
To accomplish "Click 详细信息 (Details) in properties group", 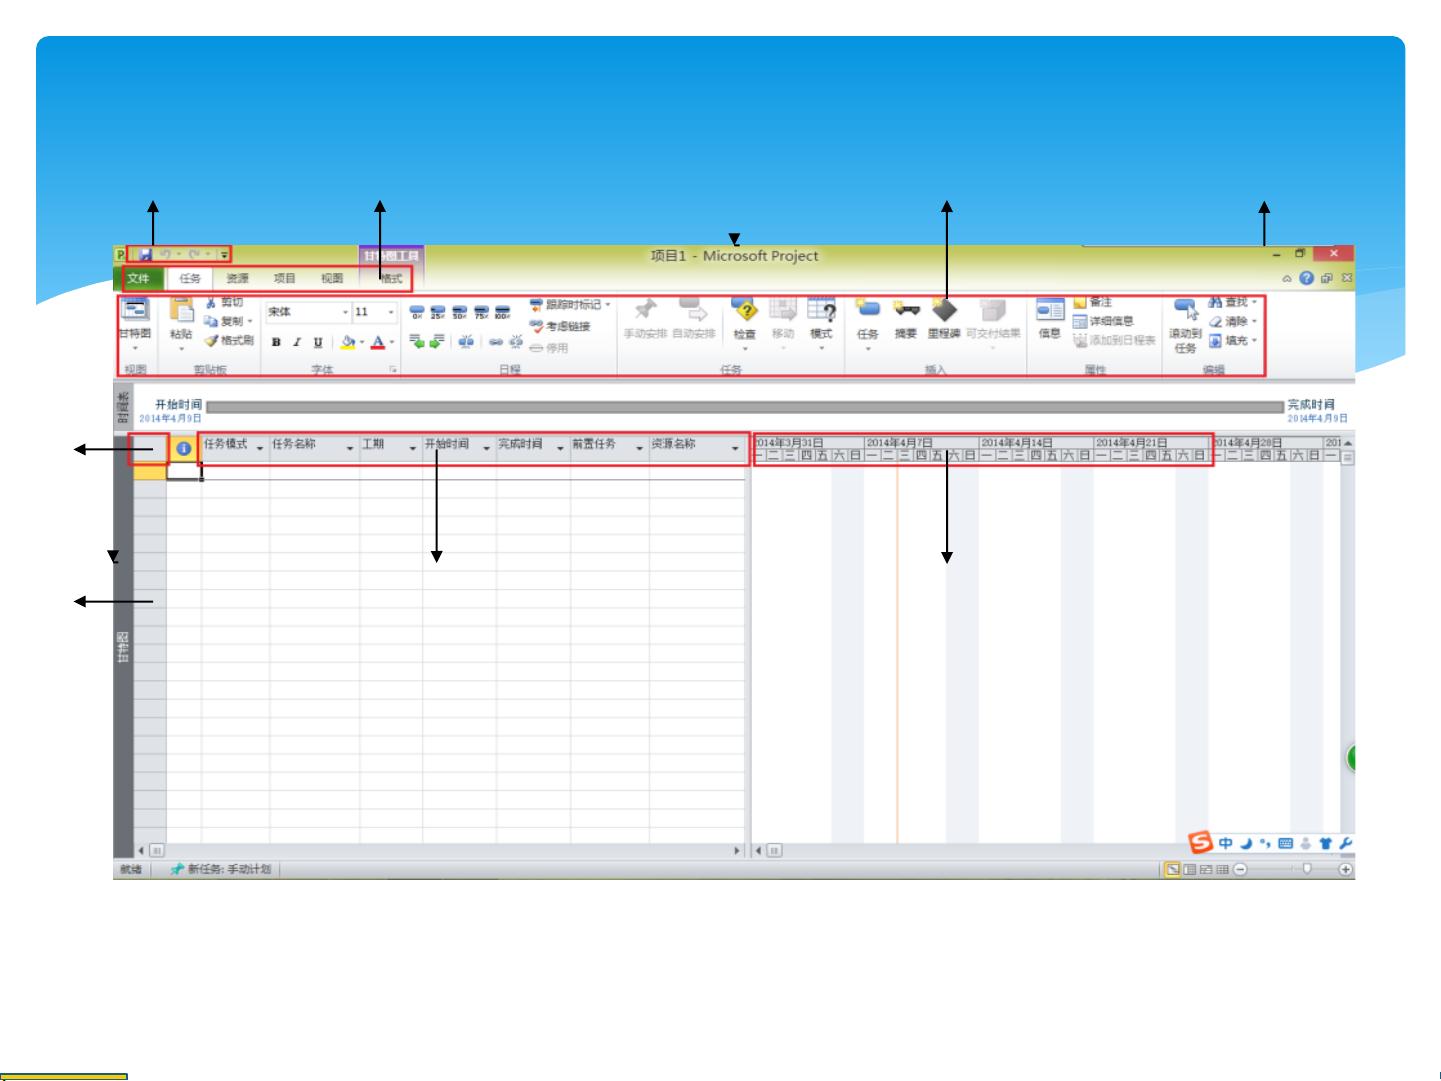I will click(x=1104, y=321).
